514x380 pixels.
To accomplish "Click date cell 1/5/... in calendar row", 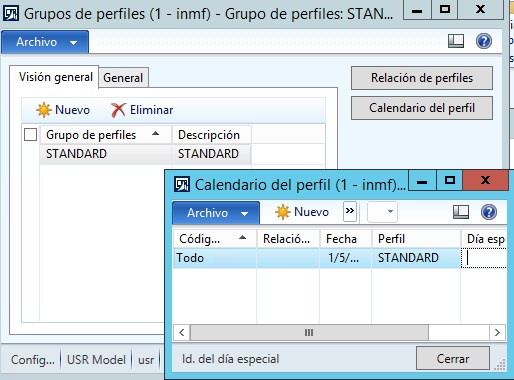I will (346, 258).
